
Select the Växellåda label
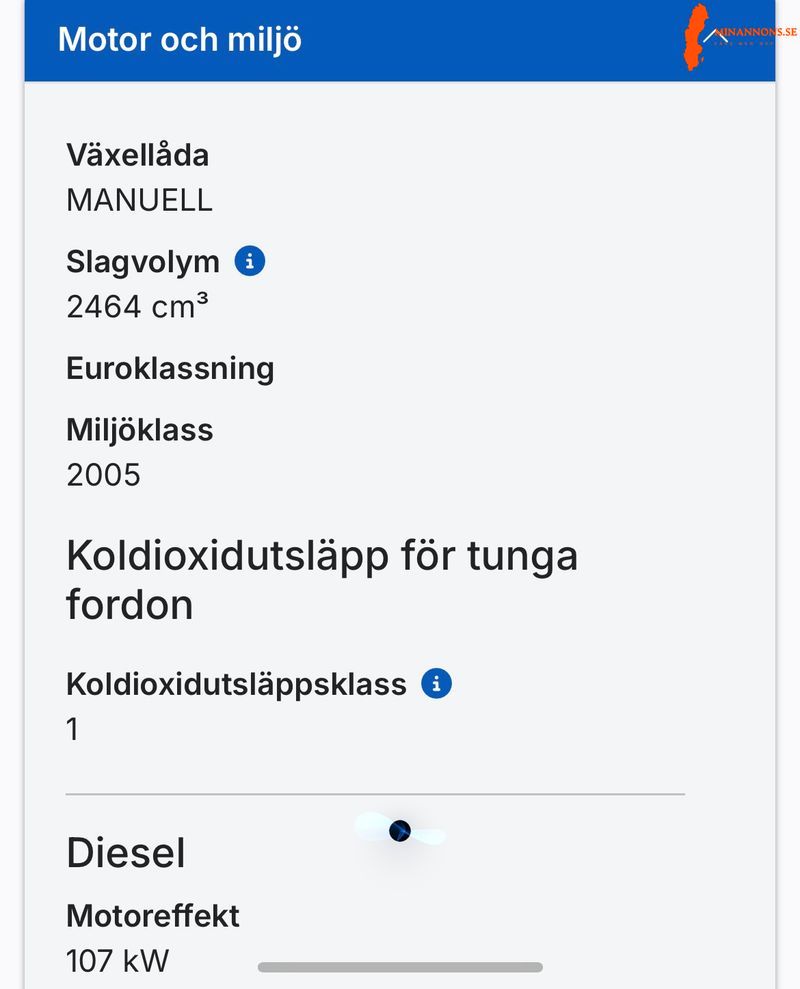[138, 155]
